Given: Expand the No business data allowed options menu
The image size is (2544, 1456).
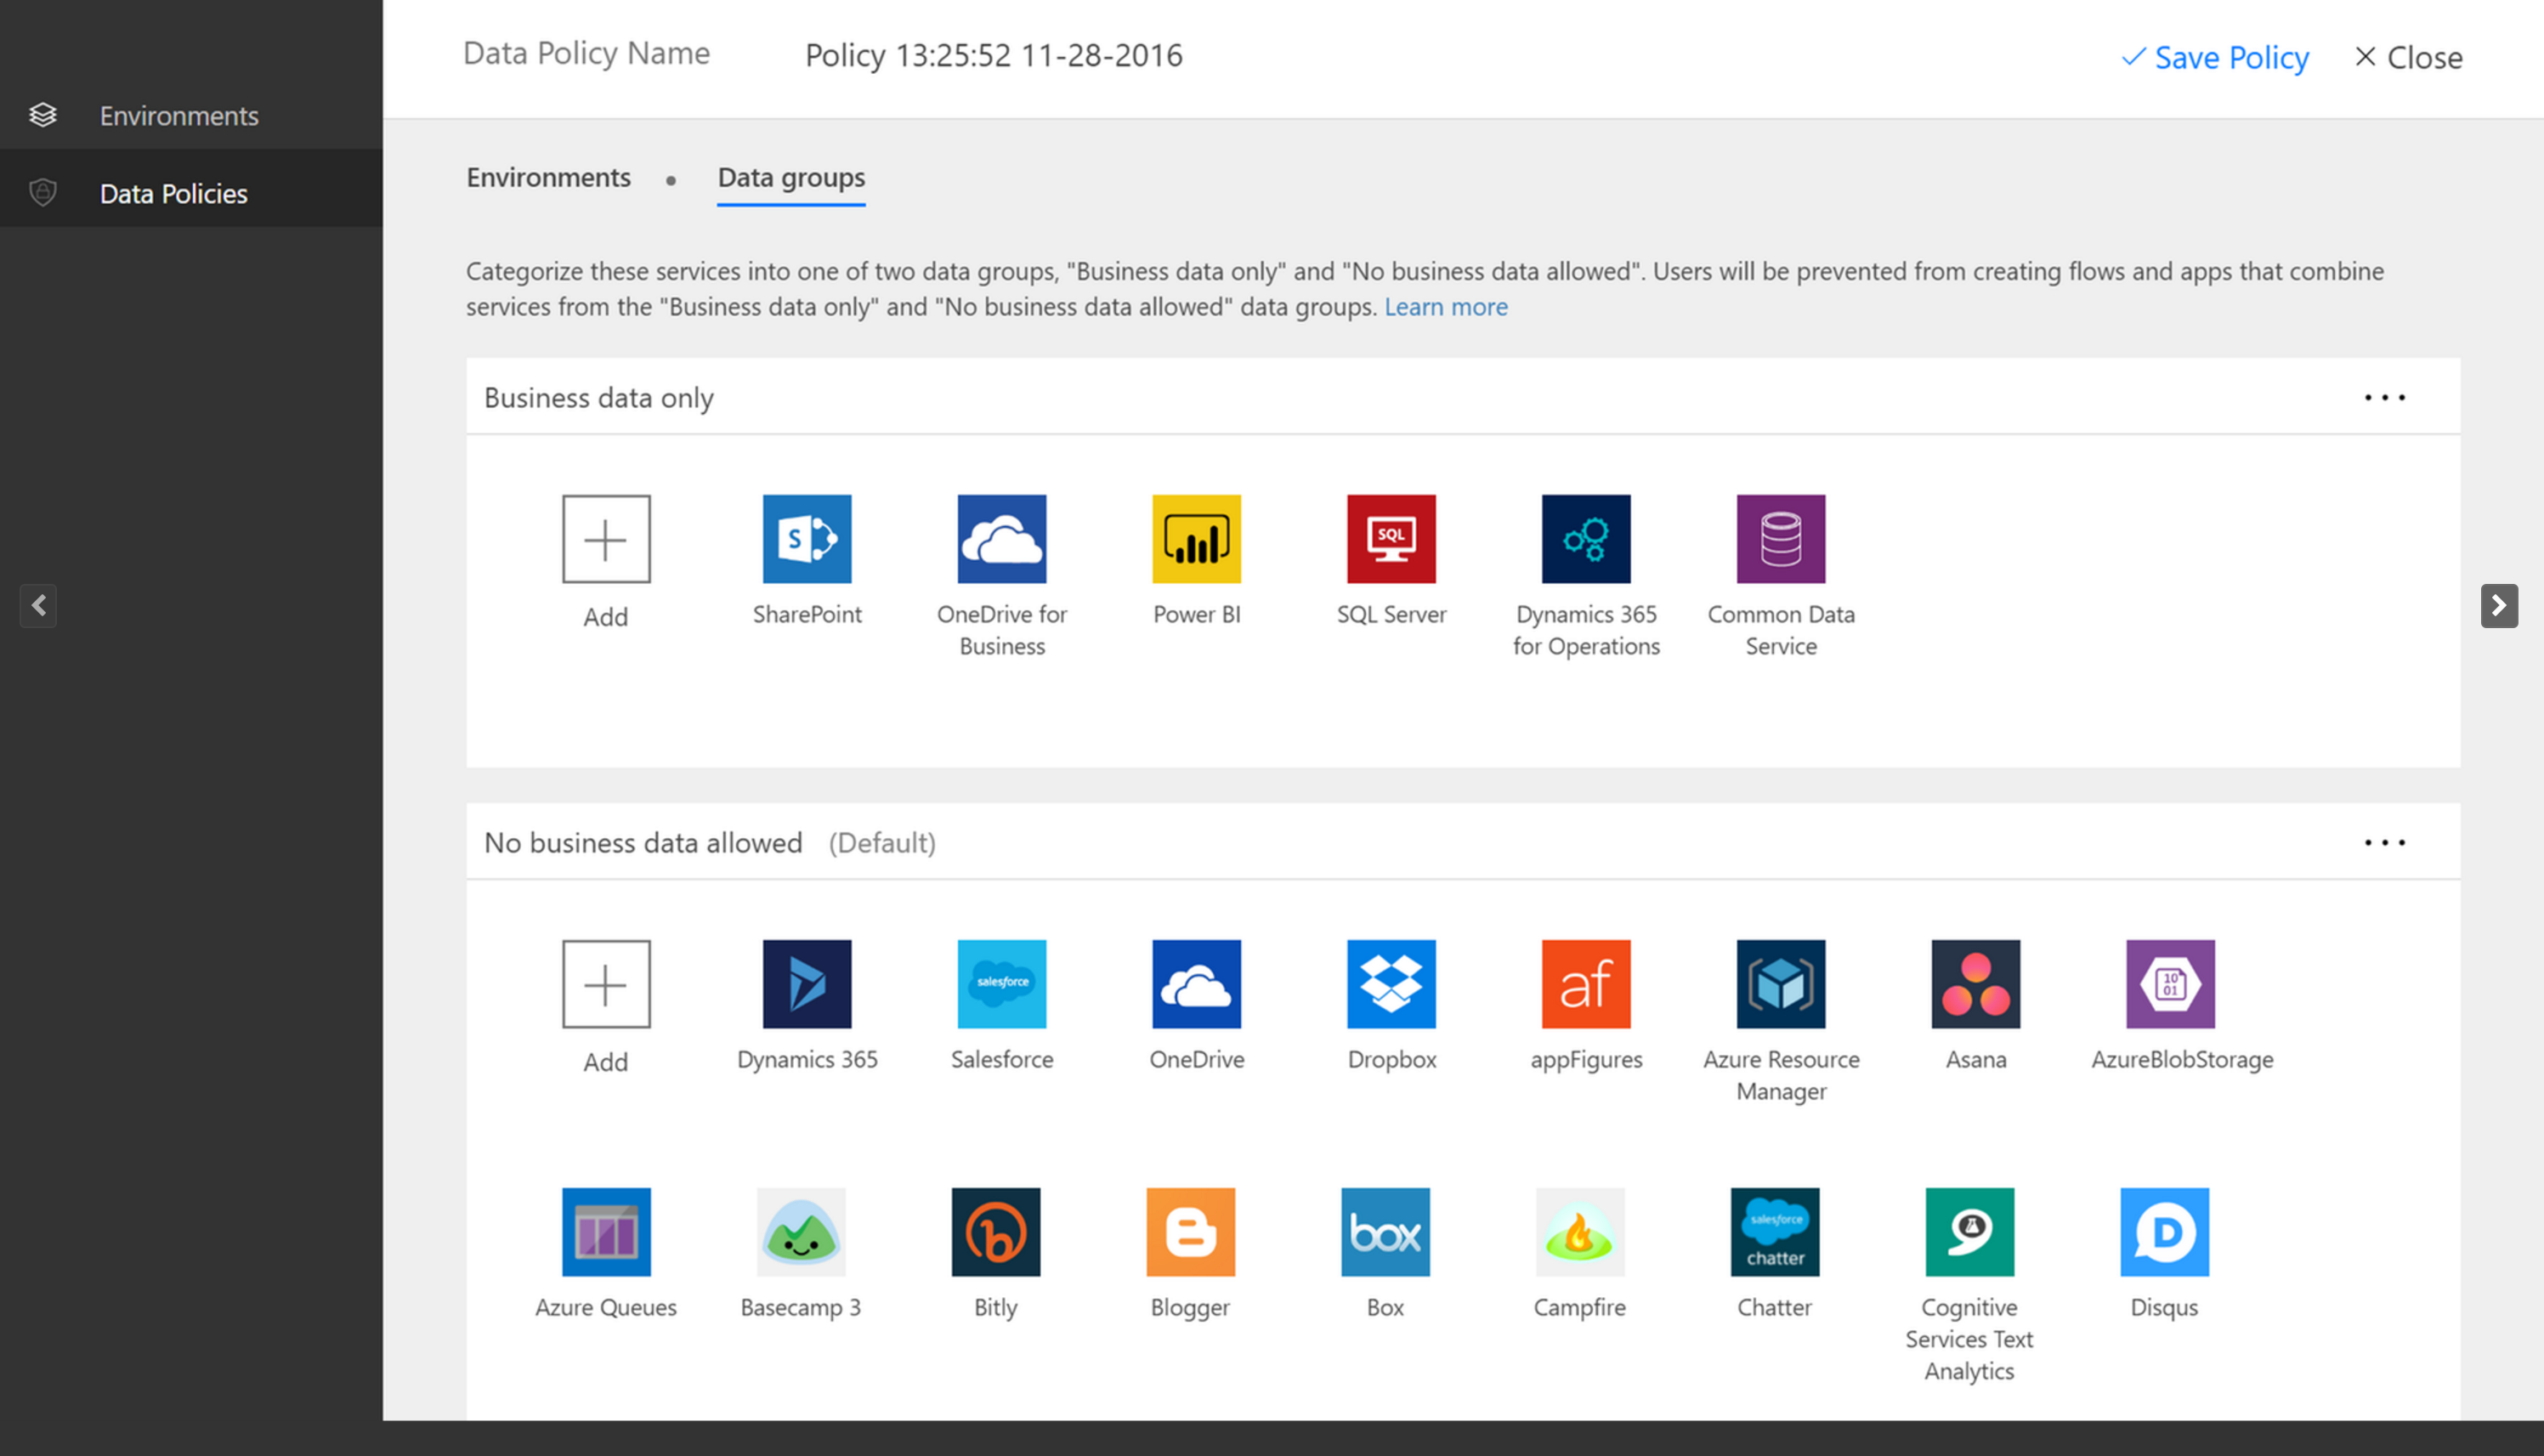Looking at the screenshot, I should click(2385, 842).
